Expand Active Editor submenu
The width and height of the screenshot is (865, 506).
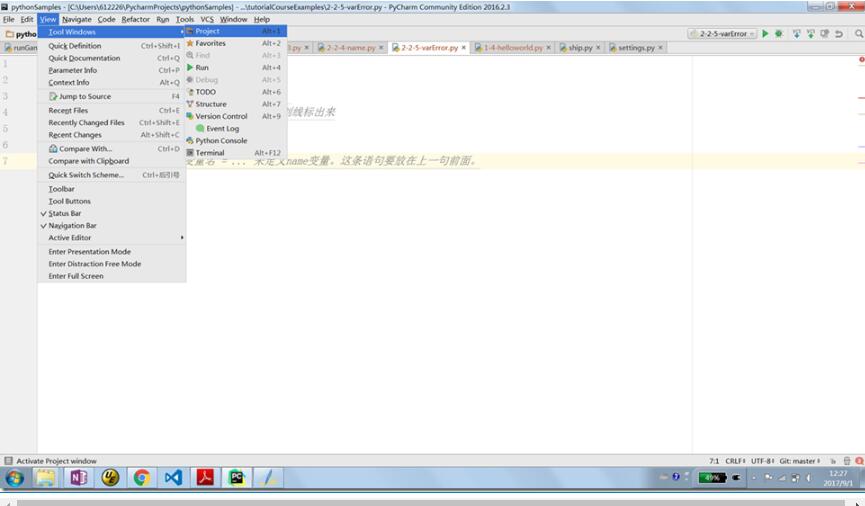112,237
